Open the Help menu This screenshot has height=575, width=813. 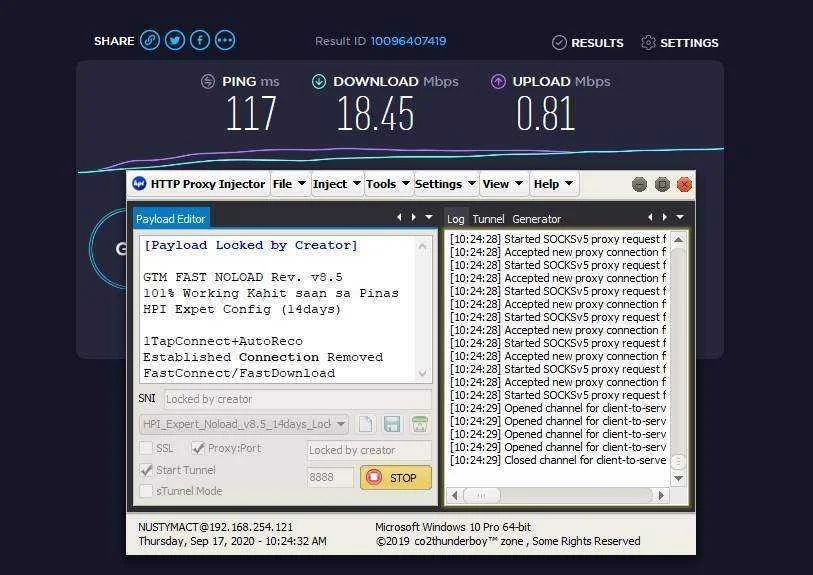(x=553, y=184)
